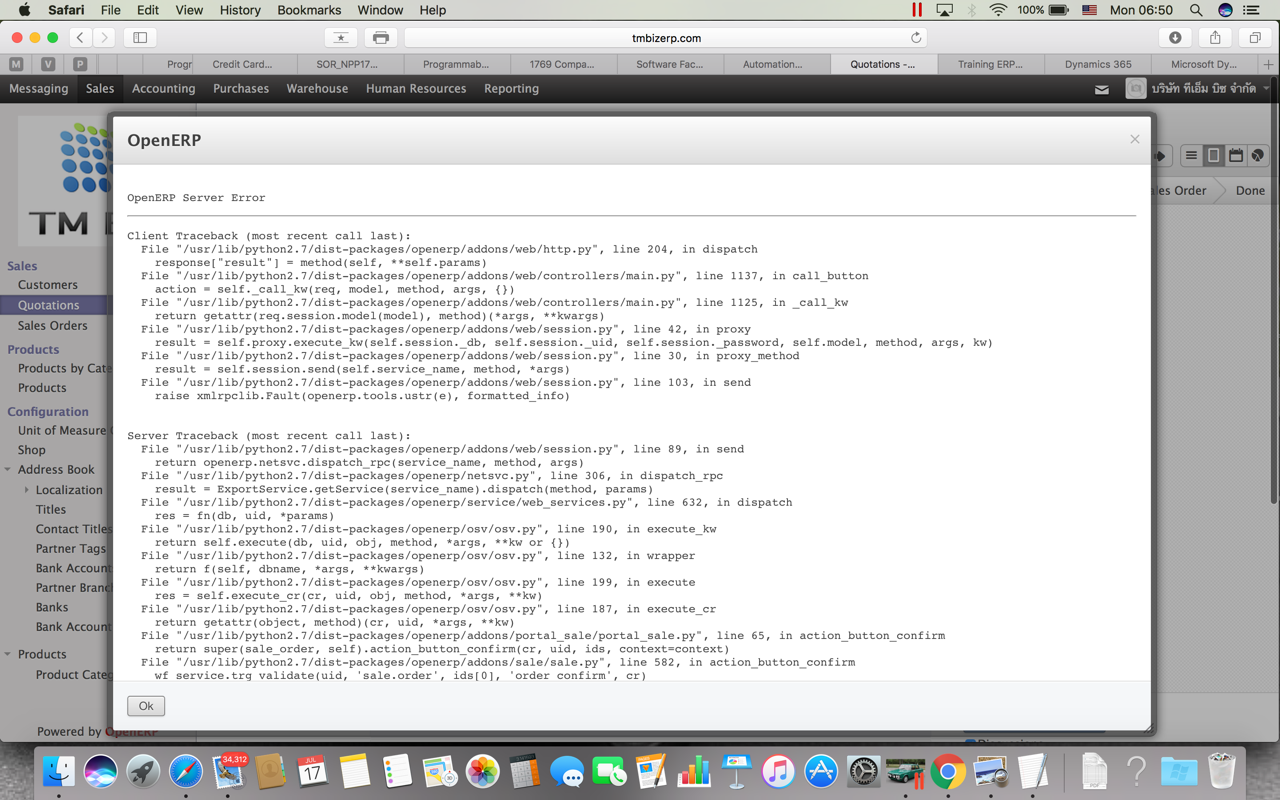The width and height of the screenshot is (1280, 800).
Task: Switch to the Dynamics 365 tab
Action: point(1097,62)
